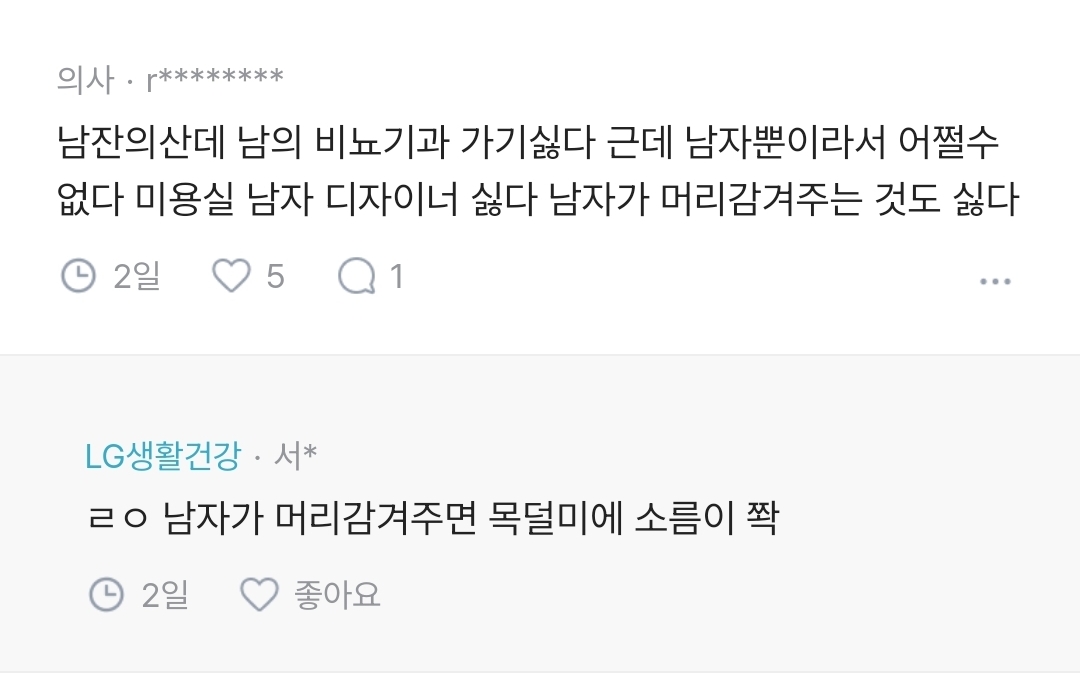Open the 서* commenter profile
Image resolution: width=1080 pixels, height=678 pixels.
(295, 456)
